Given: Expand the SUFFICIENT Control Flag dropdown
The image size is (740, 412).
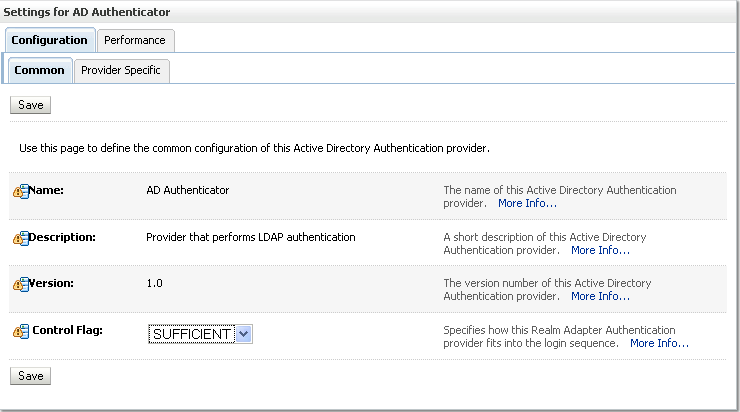Looking at the screenshot, I should pos(244,334).
